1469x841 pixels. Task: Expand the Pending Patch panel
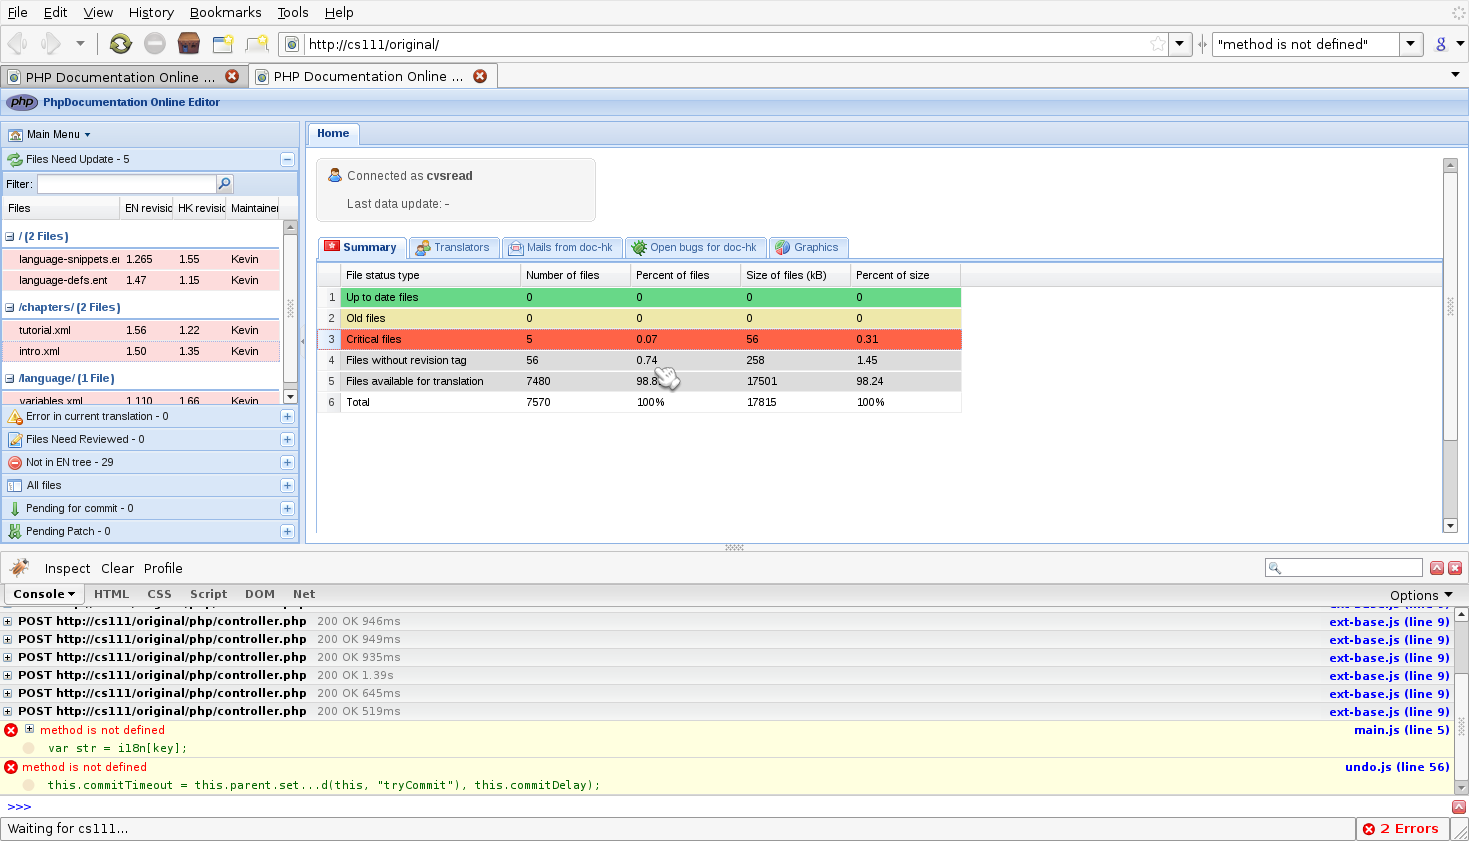point(287,532)
